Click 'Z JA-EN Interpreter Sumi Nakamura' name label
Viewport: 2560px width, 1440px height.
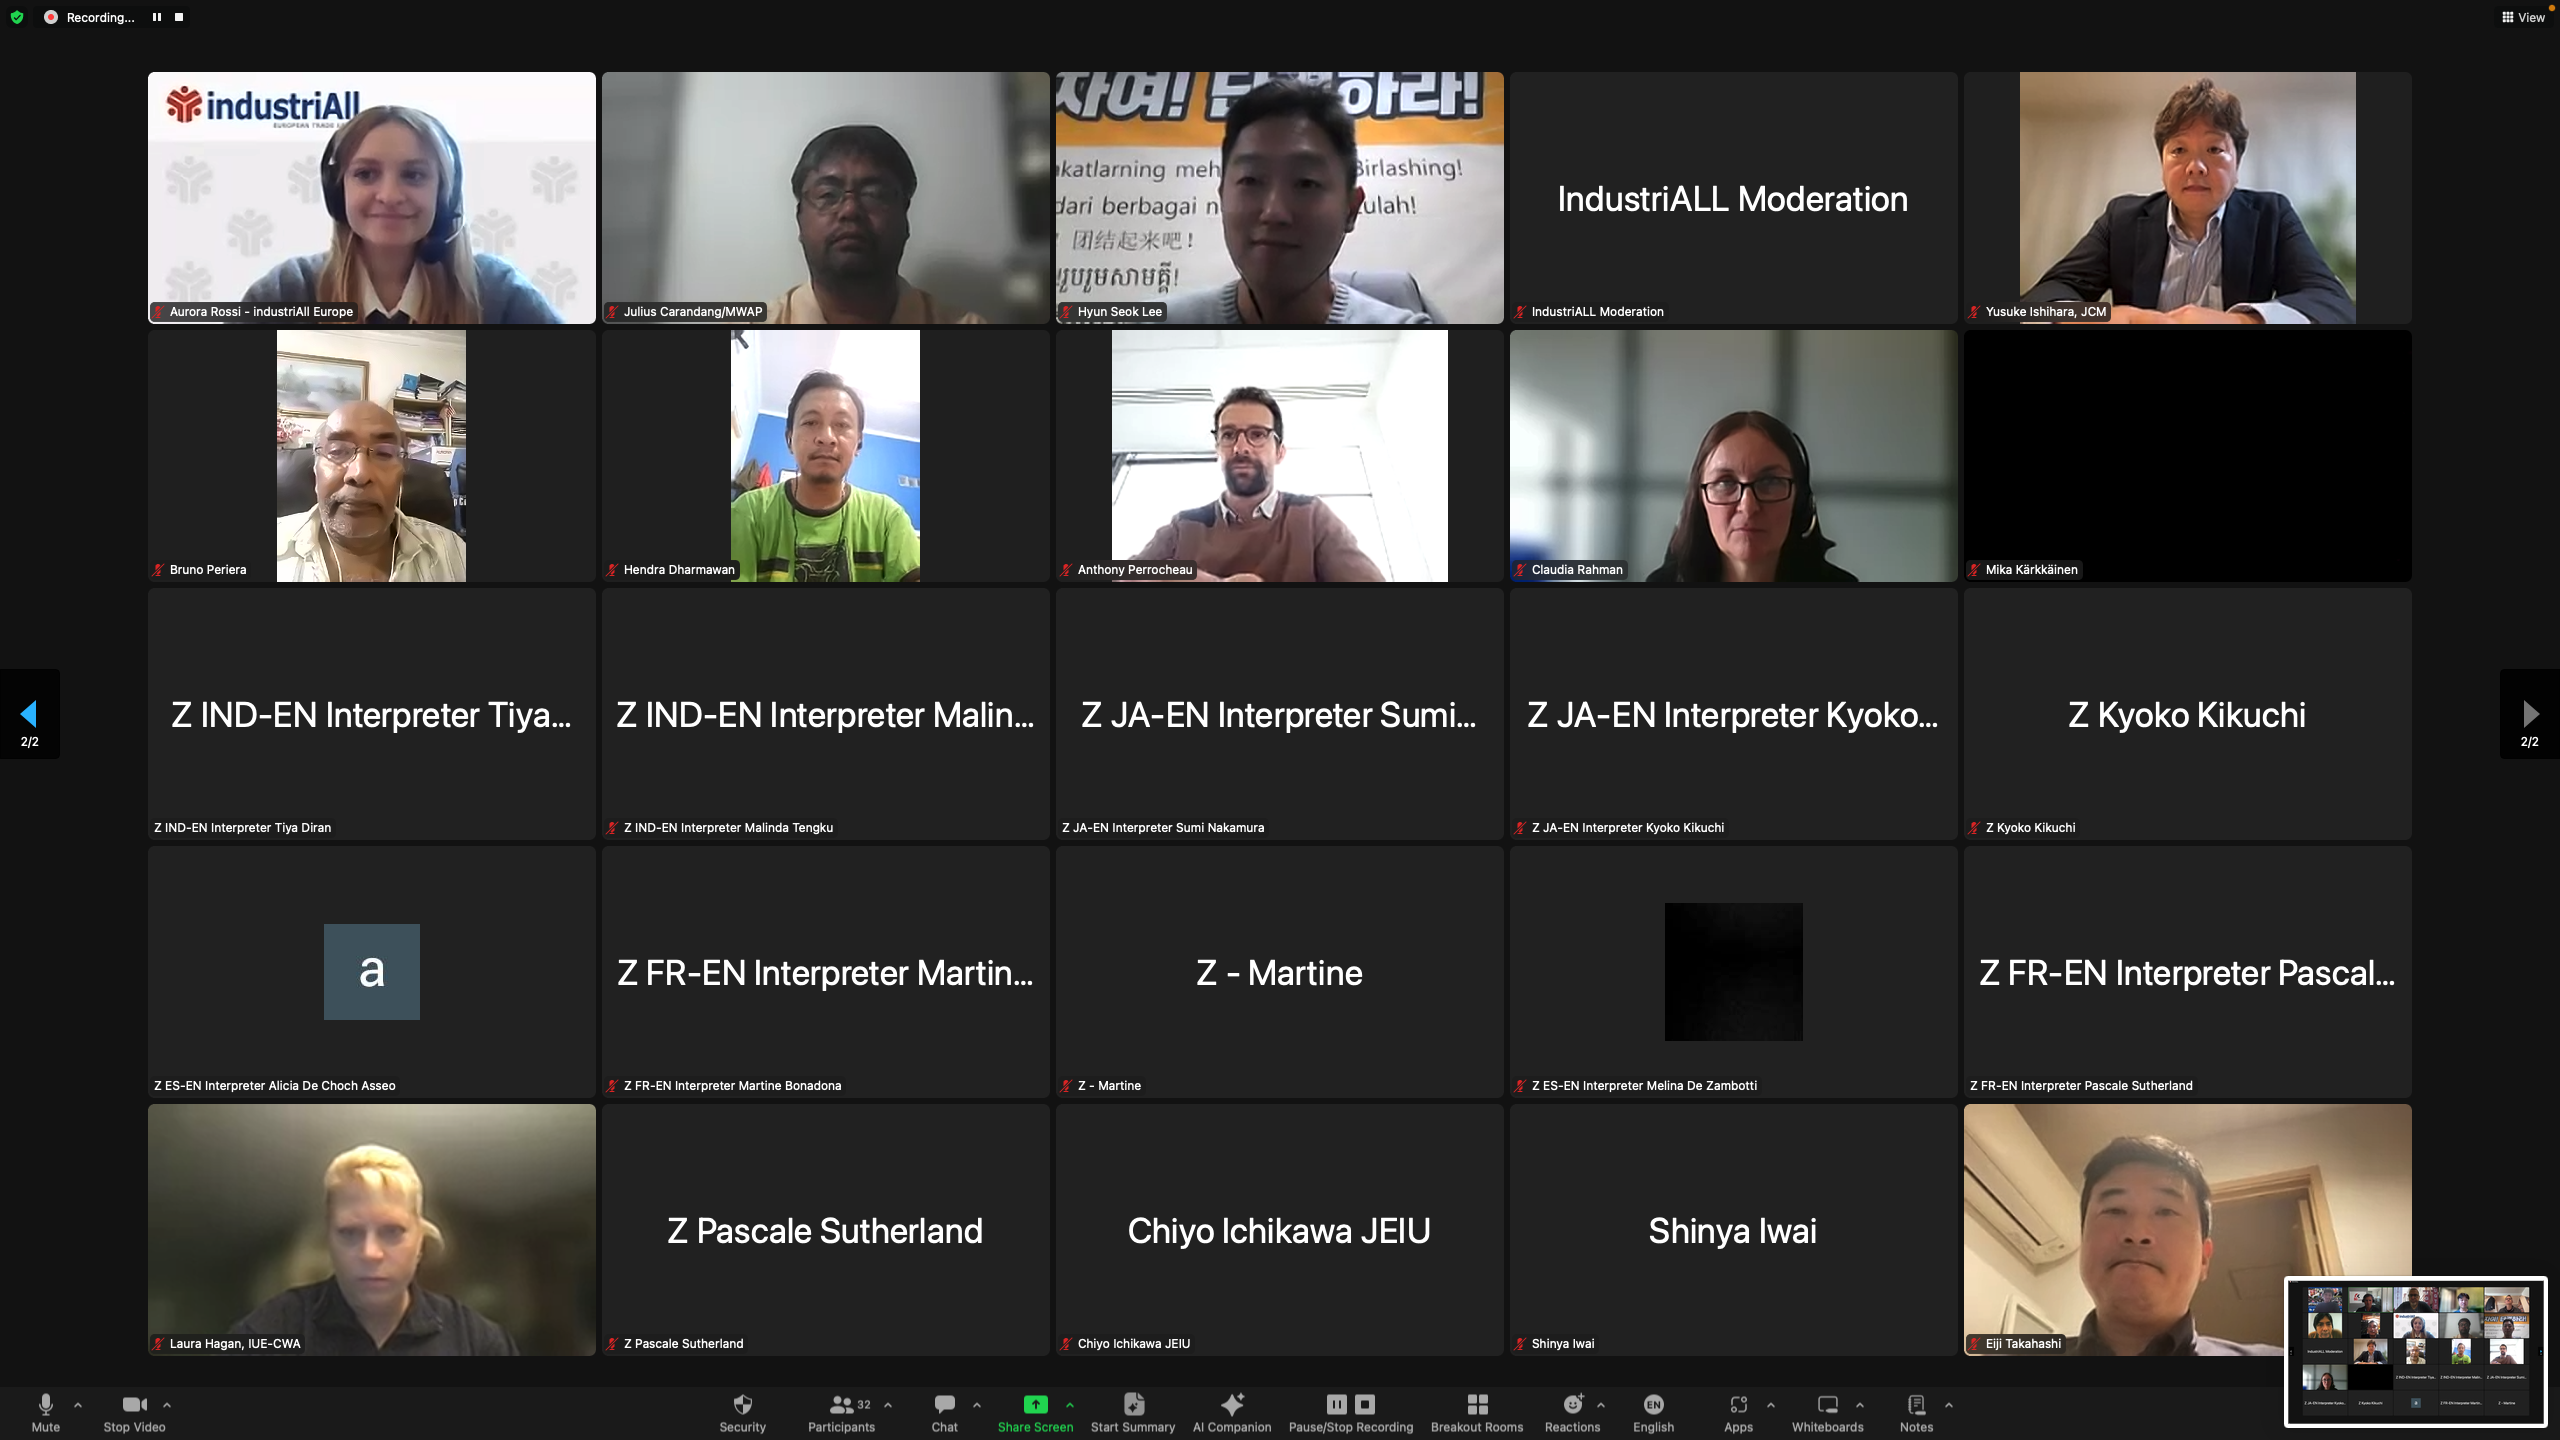pos(1162,828)
